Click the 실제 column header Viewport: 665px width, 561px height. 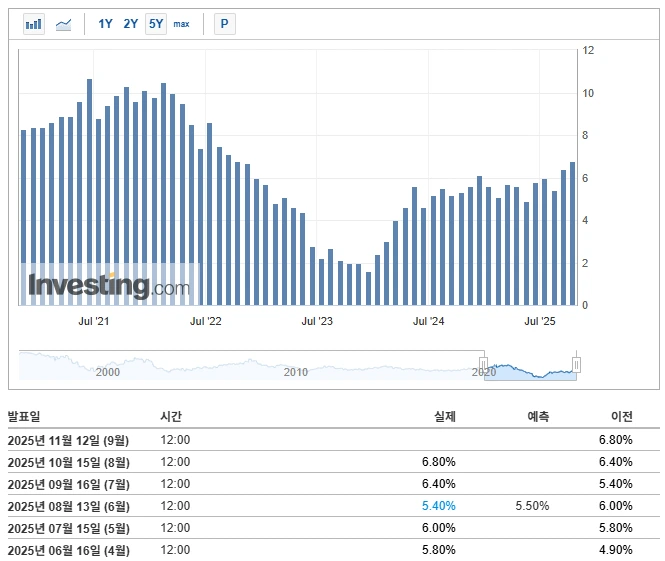click(x=445, y=416)
